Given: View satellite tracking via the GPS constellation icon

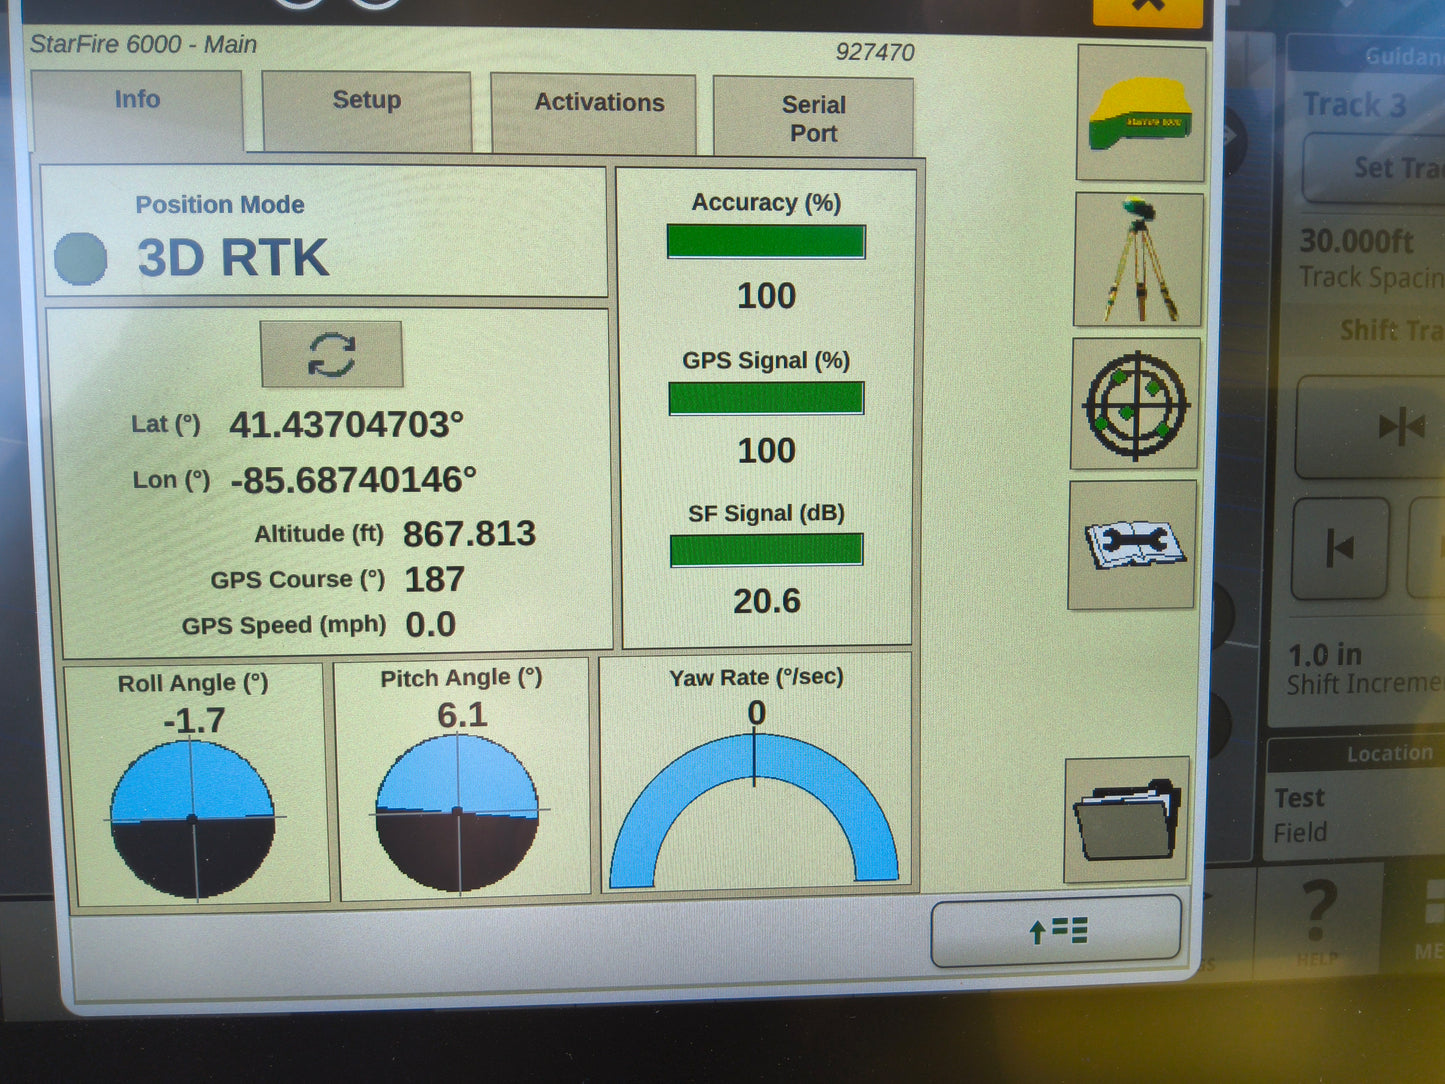Looking at the screenshot, I should 1135,405.
